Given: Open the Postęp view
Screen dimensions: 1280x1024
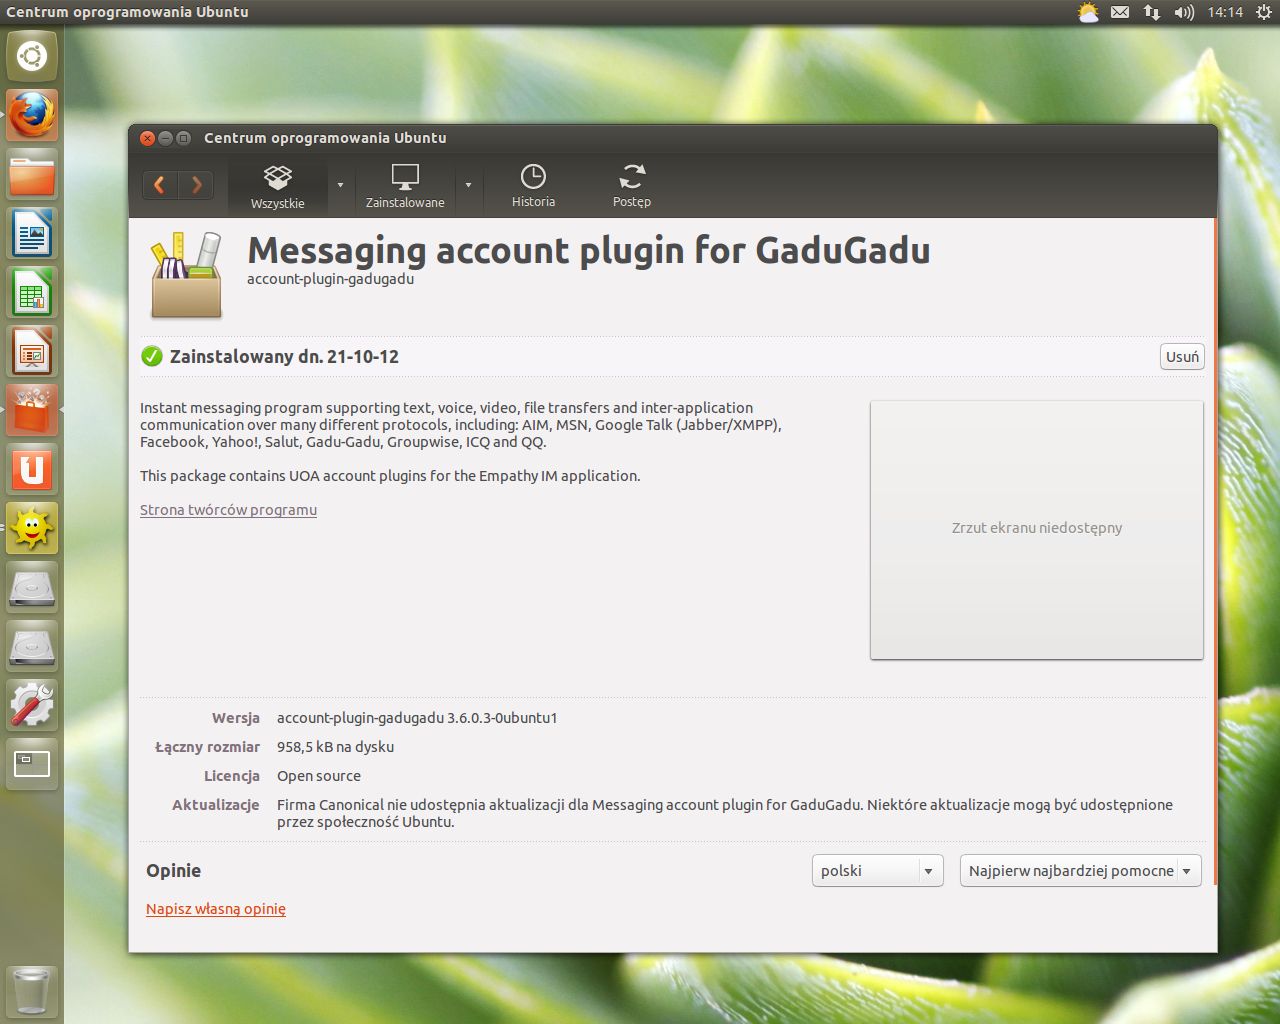Looking at the screenshot, I should 632,187.
